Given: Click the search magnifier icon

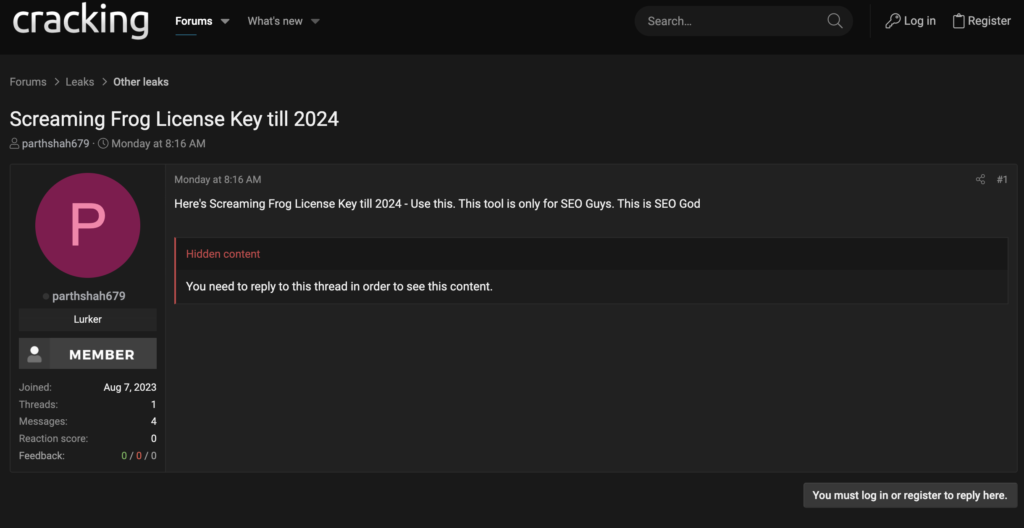Looking at the screenshot, I should (835, 21).
